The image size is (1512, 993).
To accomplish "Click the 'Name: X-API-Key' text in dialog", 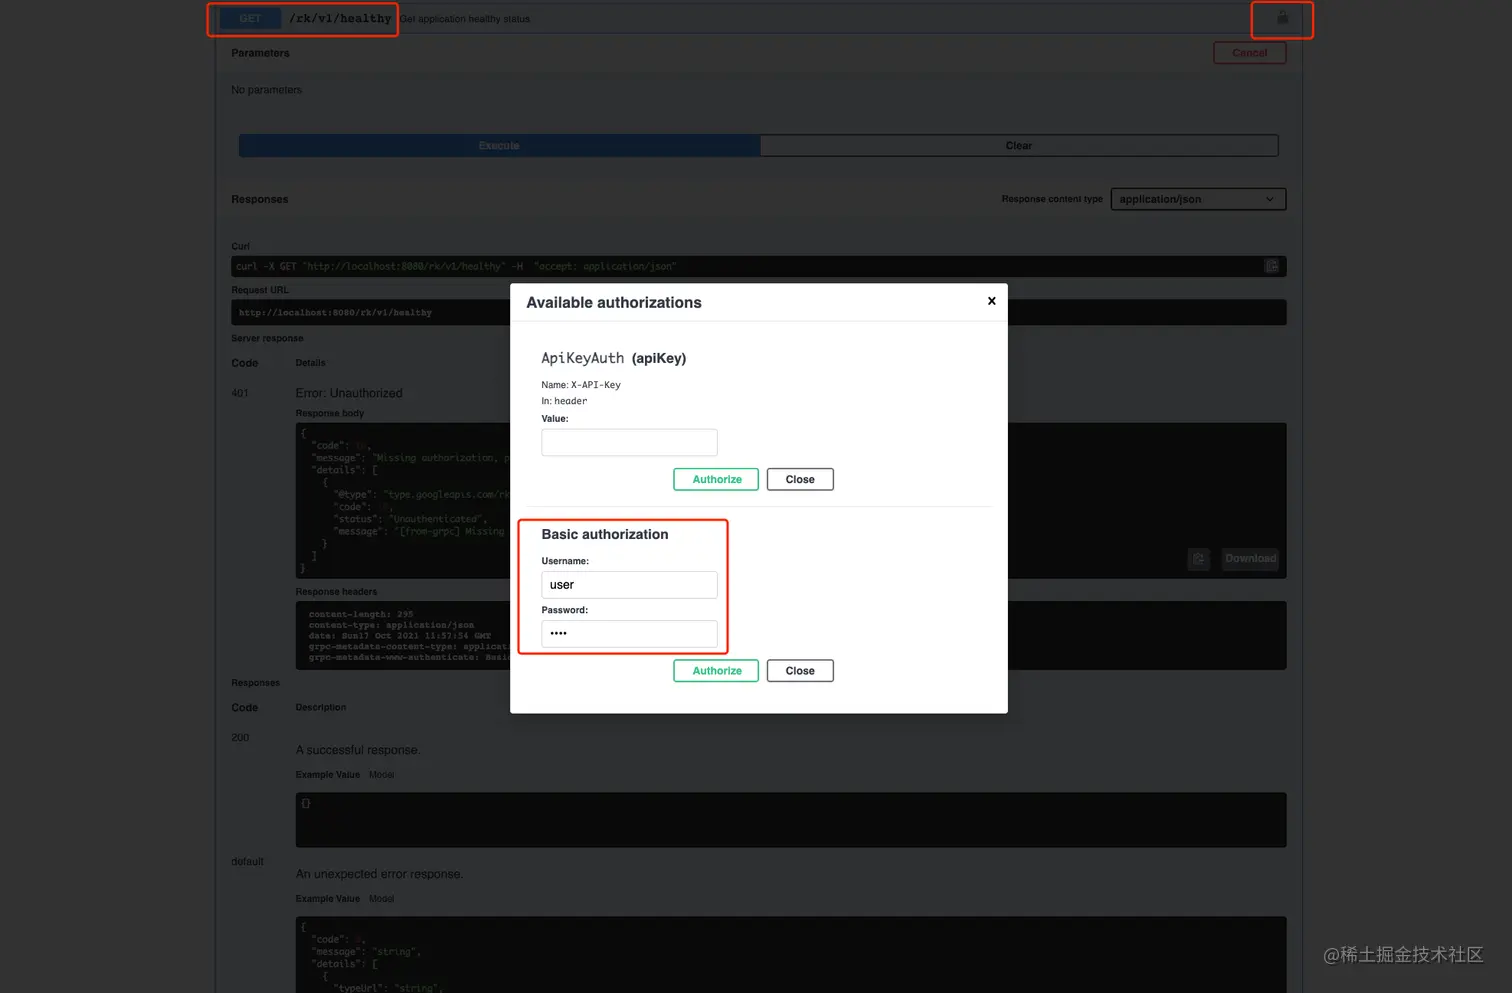I will coord(581,385).
